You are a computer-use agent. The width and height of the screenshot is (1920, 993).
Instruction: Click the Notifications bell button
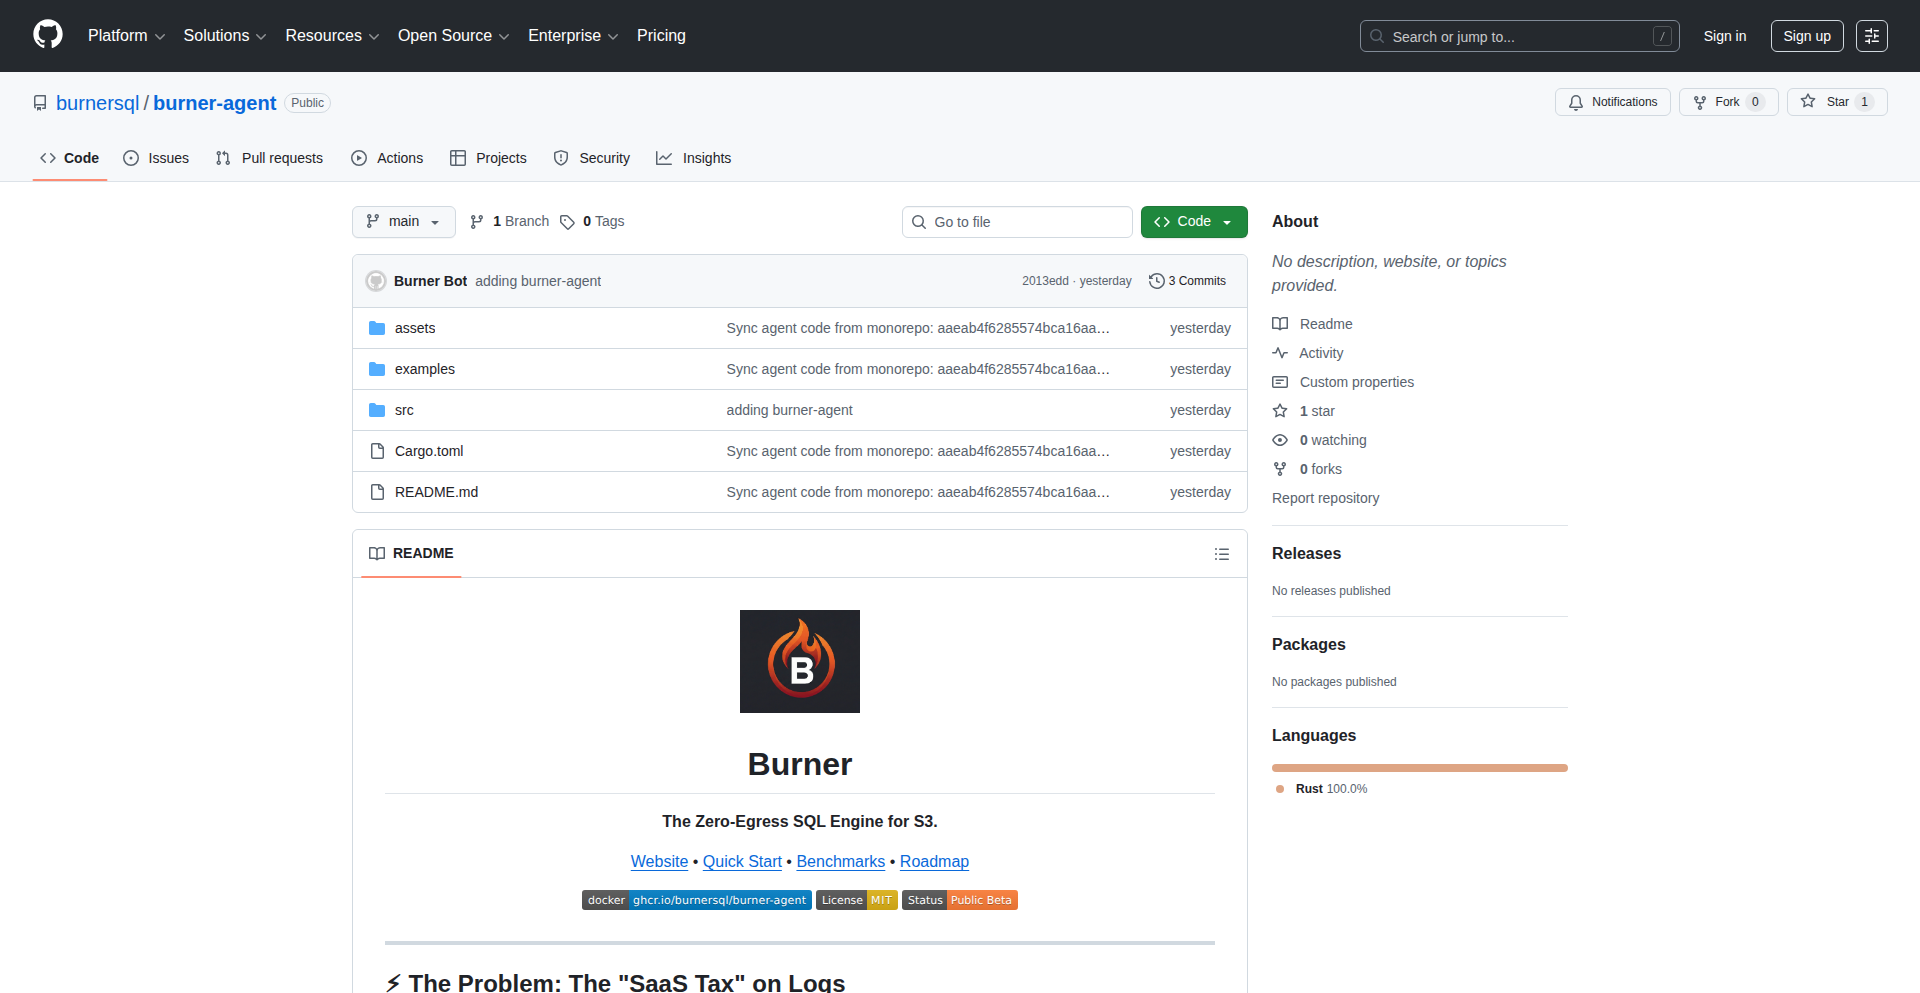tap(1612, 102)
